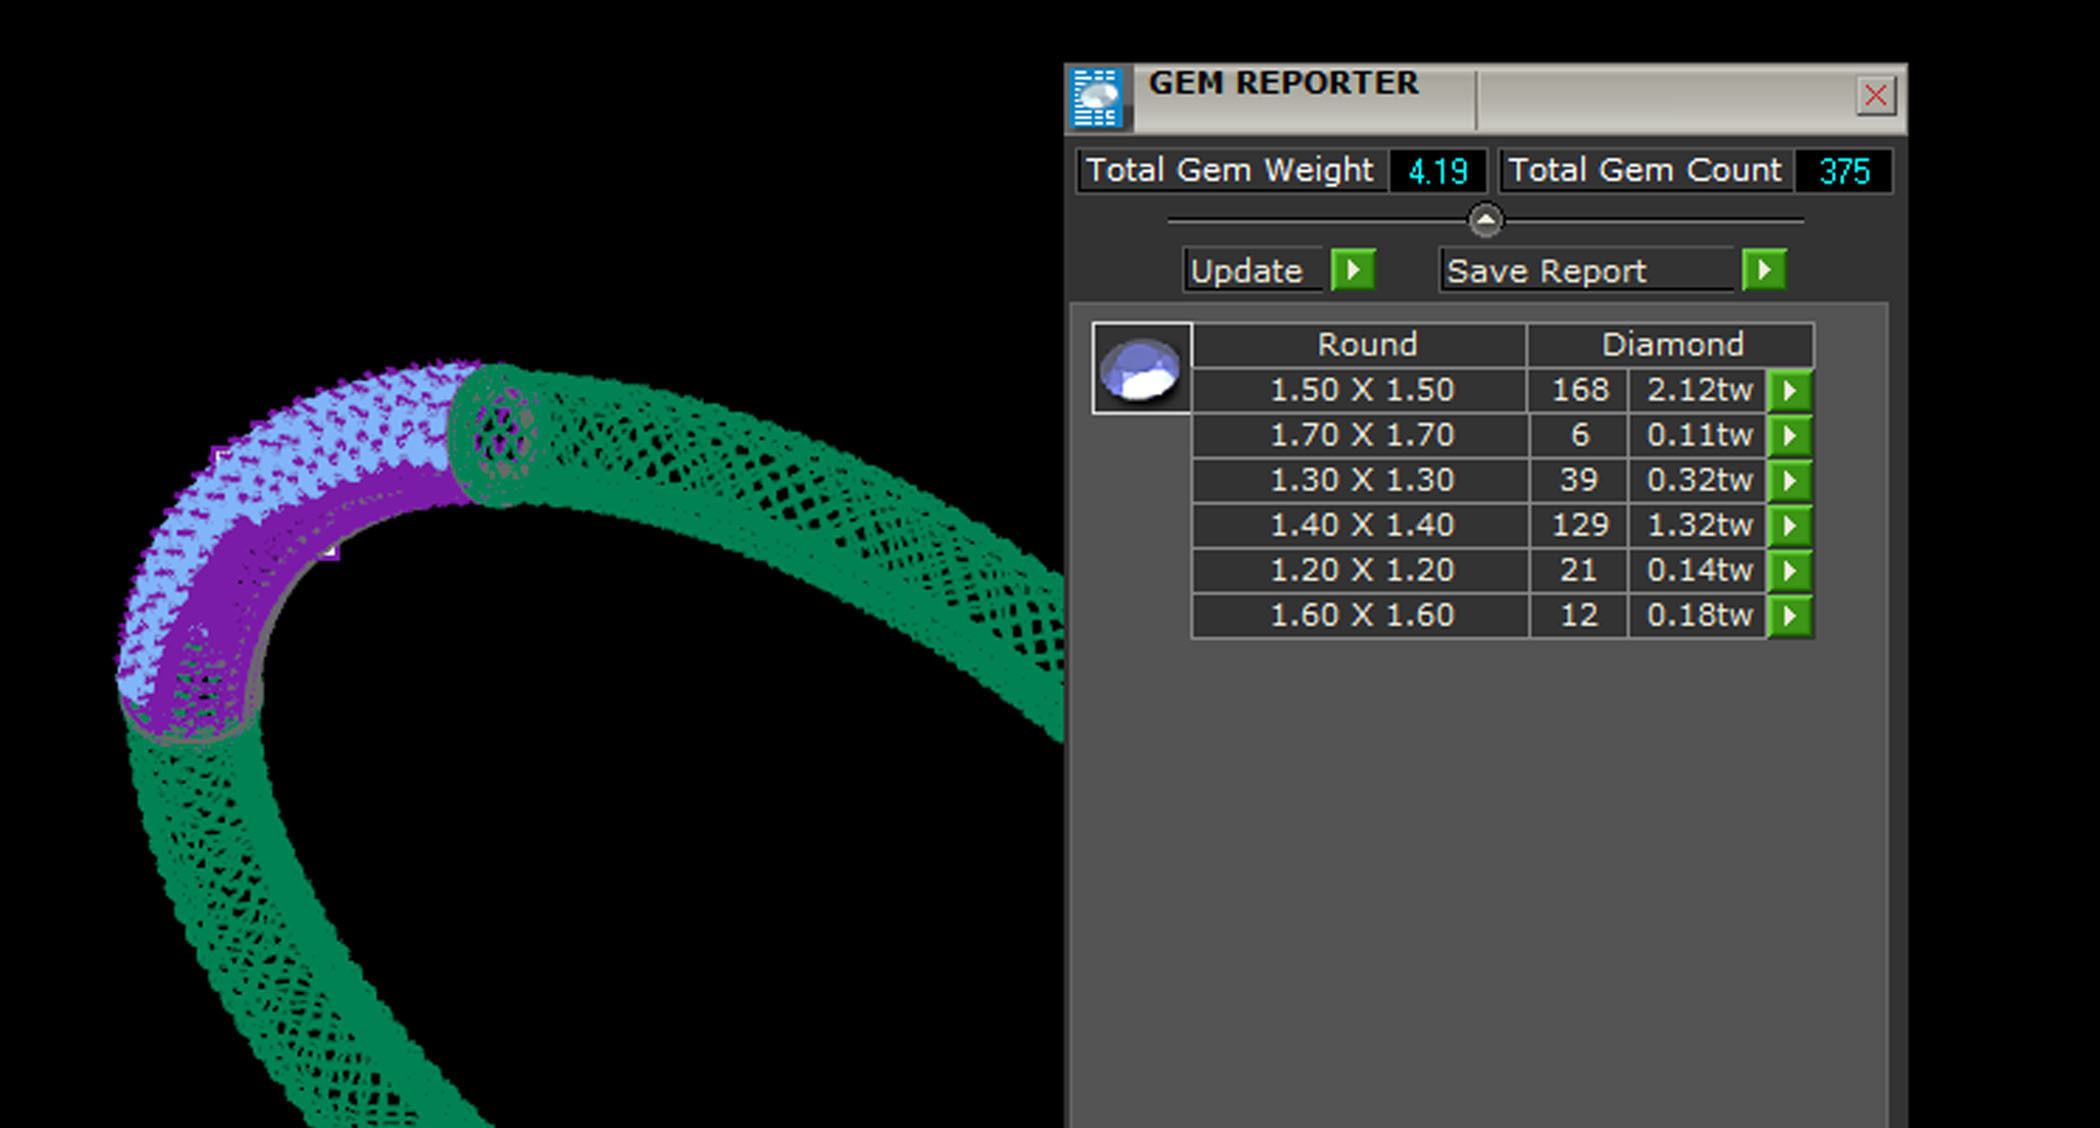Image resolution: width=2100 pixels, height=1128 pixels.
Task: Click the 1.30 X 1.30 size cell
Action: (1360, 480)
